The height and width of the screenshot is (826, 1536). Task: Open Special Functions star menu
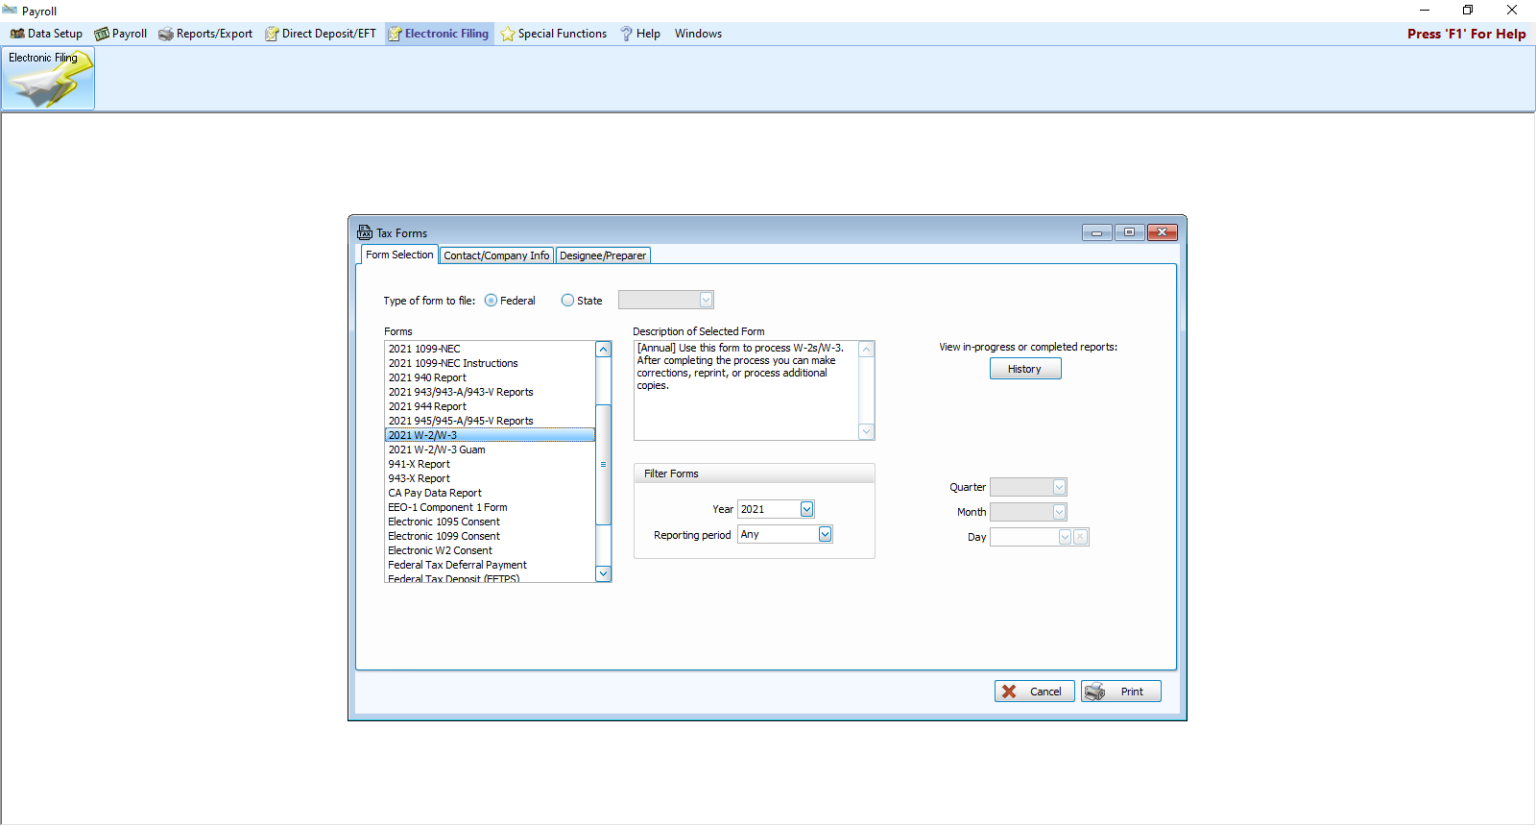coord(553,34)
